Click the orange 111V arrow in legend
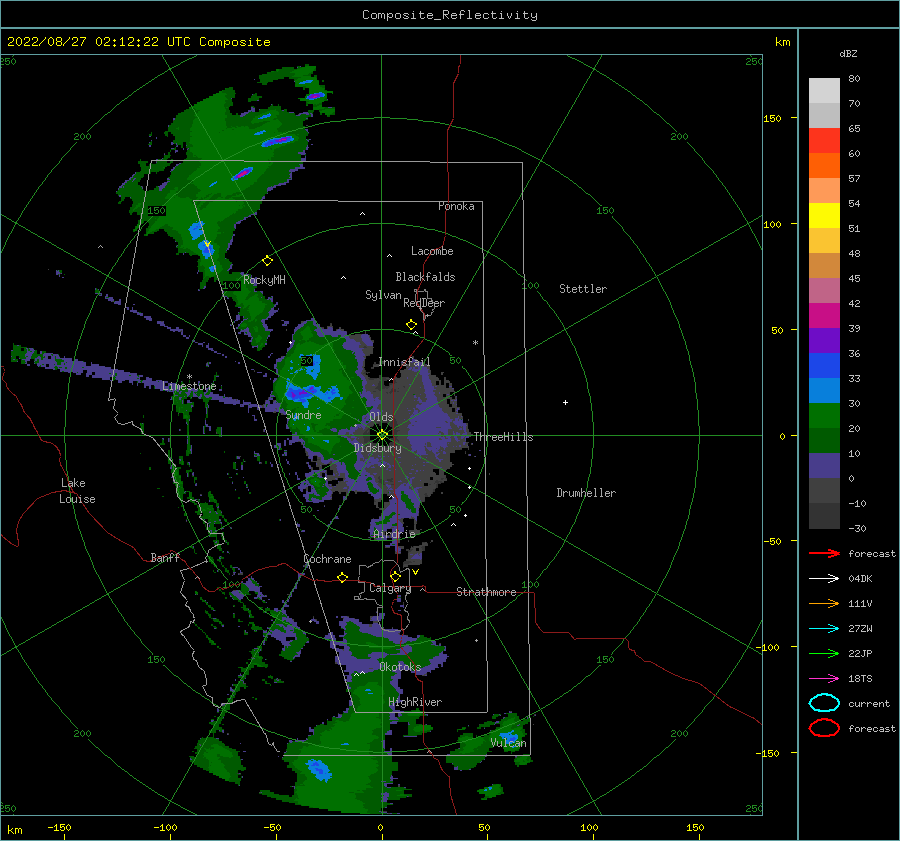 point(824,603)
